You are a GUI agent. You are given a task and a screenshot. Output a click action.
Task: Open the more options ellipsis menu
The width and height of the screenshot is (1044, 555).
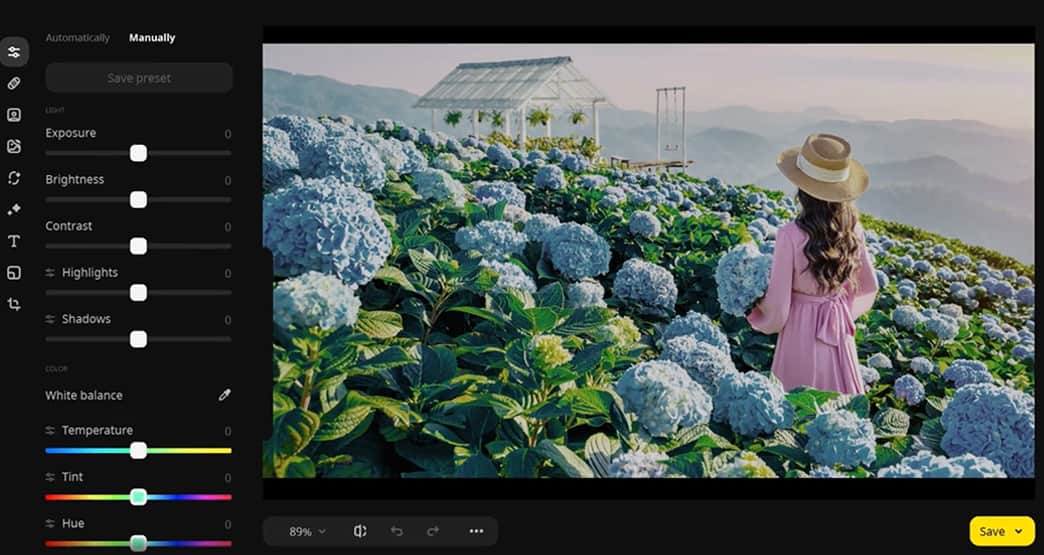tap(476, 531)
